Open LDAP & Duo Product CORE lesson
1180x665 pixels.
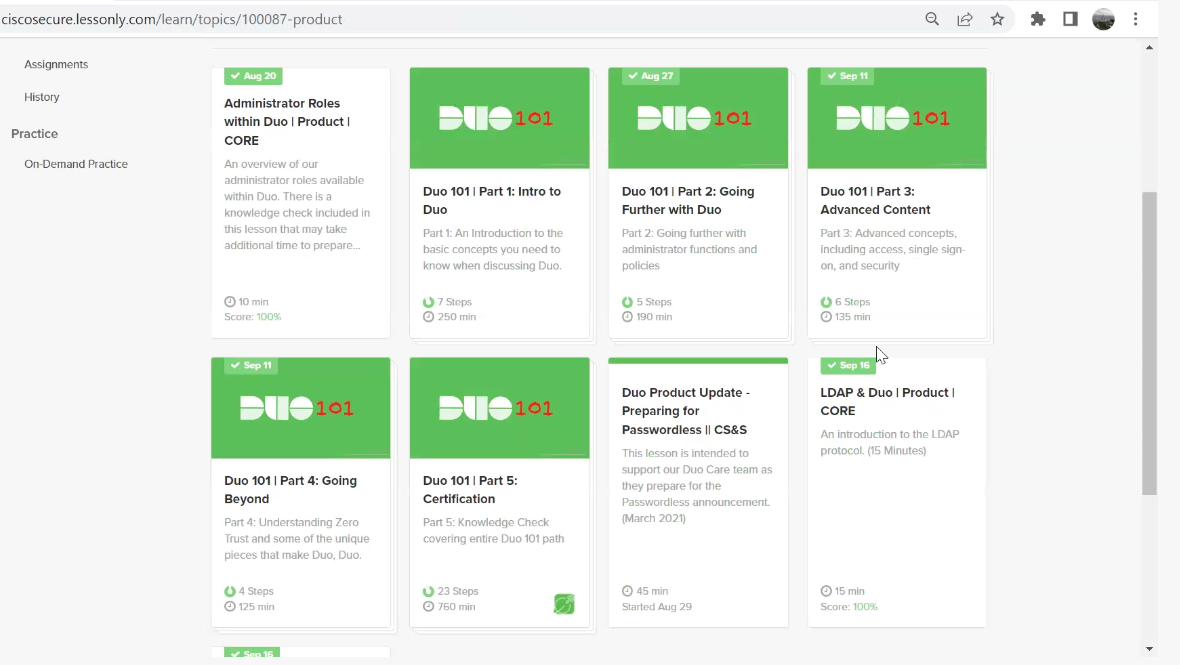click(887, 401)
